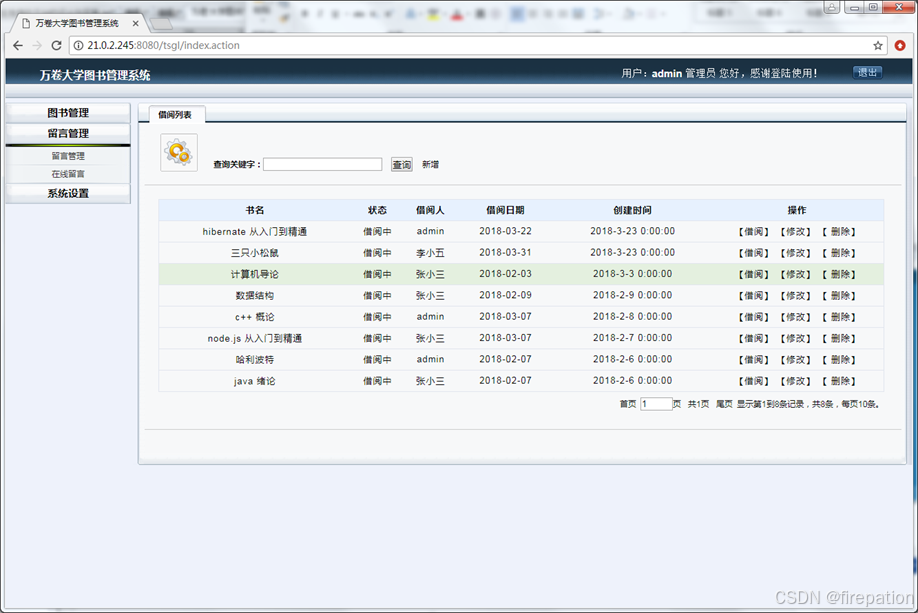The image size is (918, 613).
Task: Click 删除 for 哈利波特
Action: coord(839,359)
